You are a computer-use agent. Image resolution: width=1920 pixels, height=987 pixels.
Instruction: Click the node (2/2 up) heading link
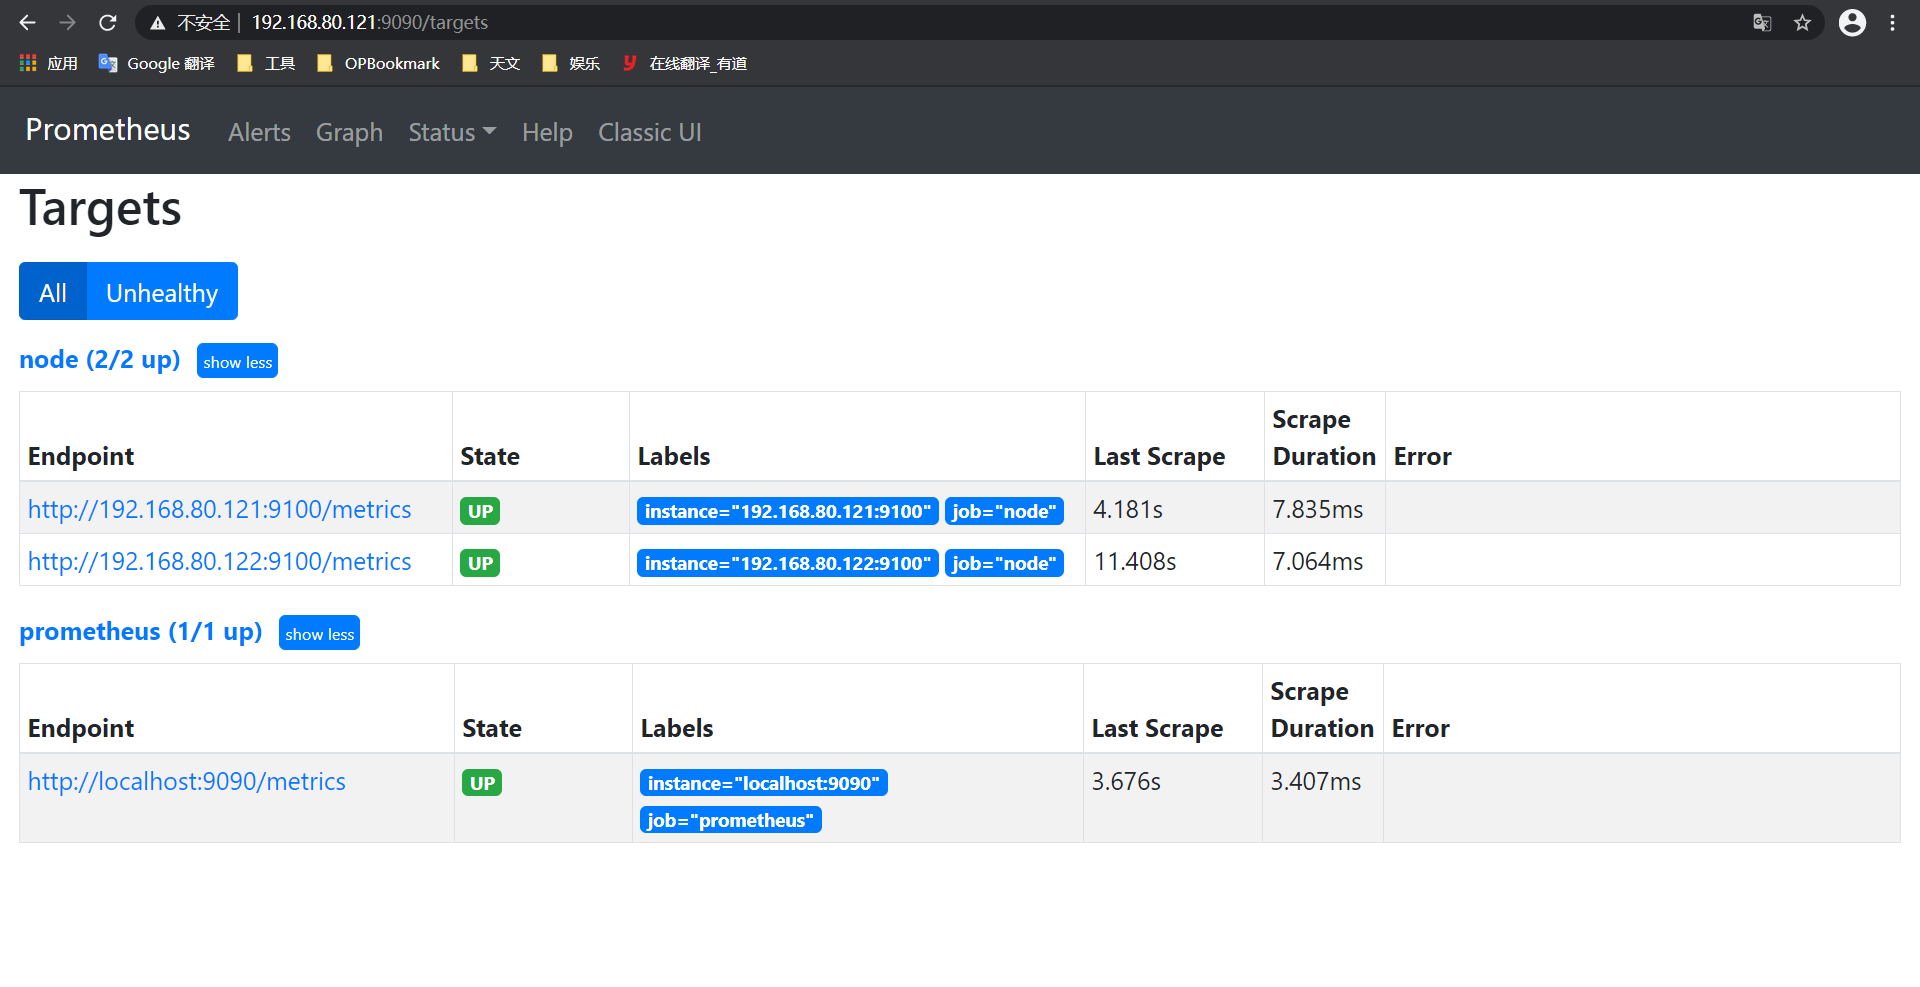[x=100, y=359]
